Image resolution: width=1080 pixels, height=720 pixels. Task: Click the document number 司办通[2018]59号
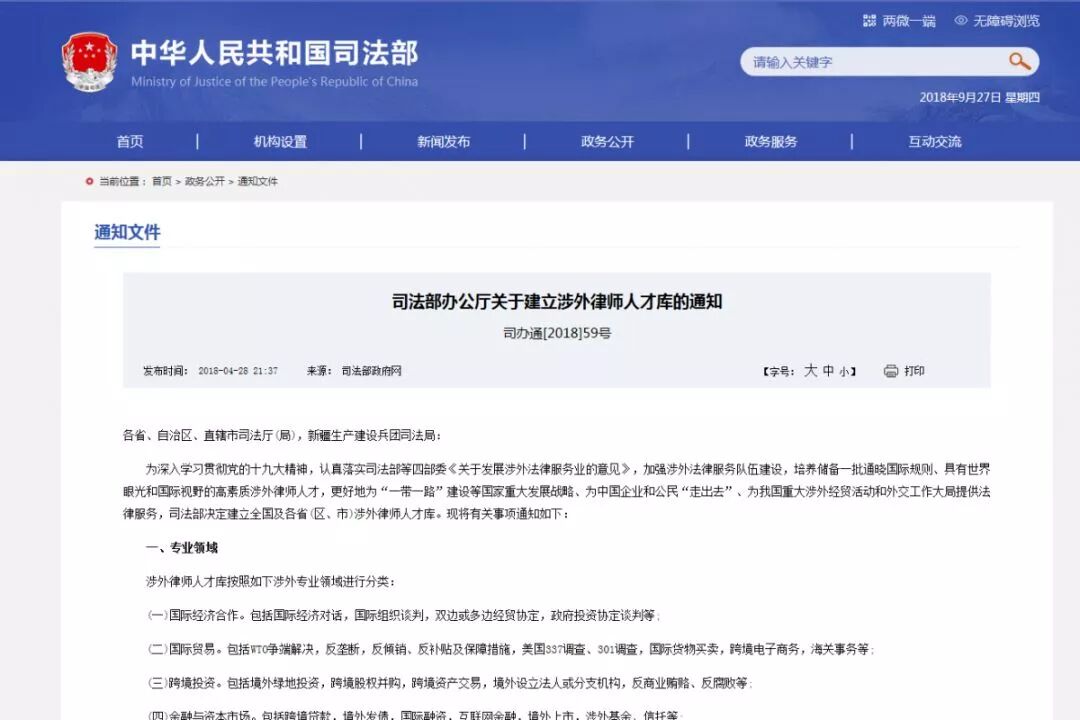(557, 333)
